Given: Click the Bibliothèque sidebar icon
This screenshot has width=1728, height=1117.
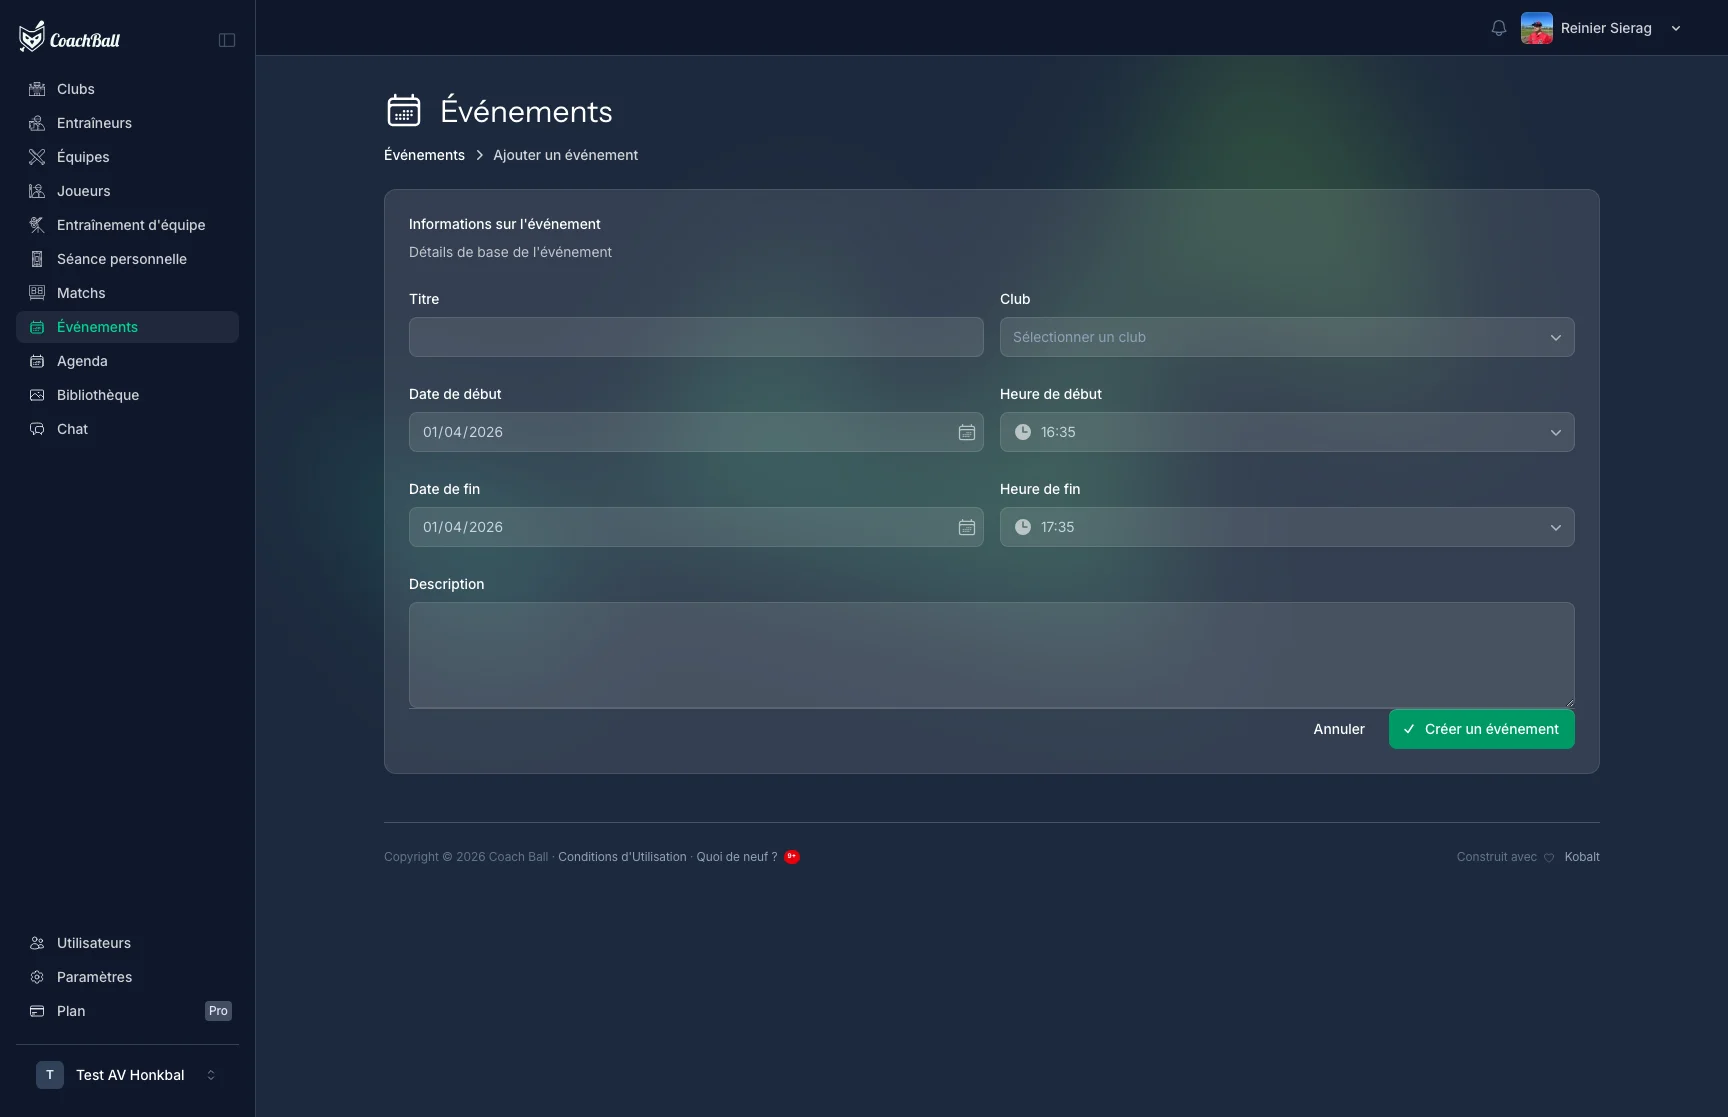Looking at the screenshot, I should pyautogui.click(x=37, y=395).
